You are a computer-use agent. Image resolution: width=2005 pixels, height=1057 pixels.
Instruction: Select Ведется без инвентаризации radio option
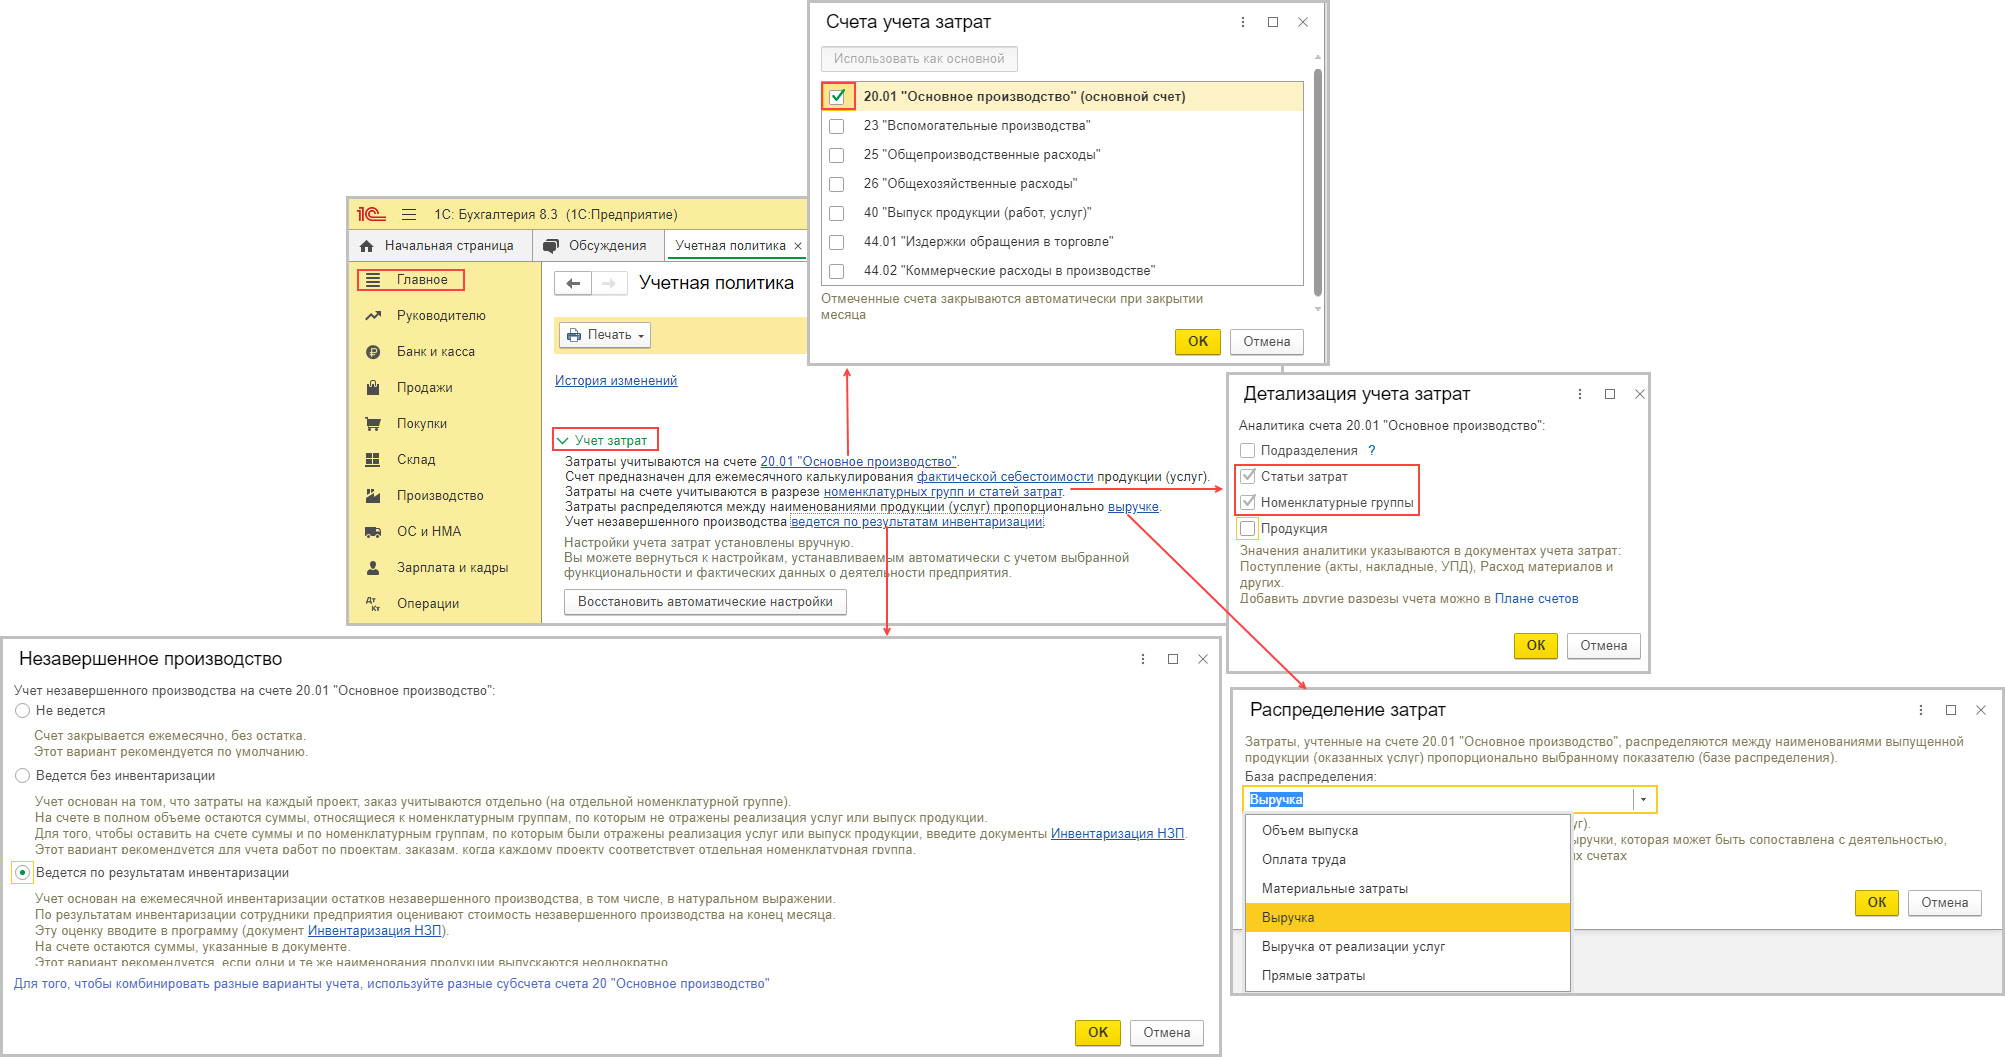pos(23,776)
